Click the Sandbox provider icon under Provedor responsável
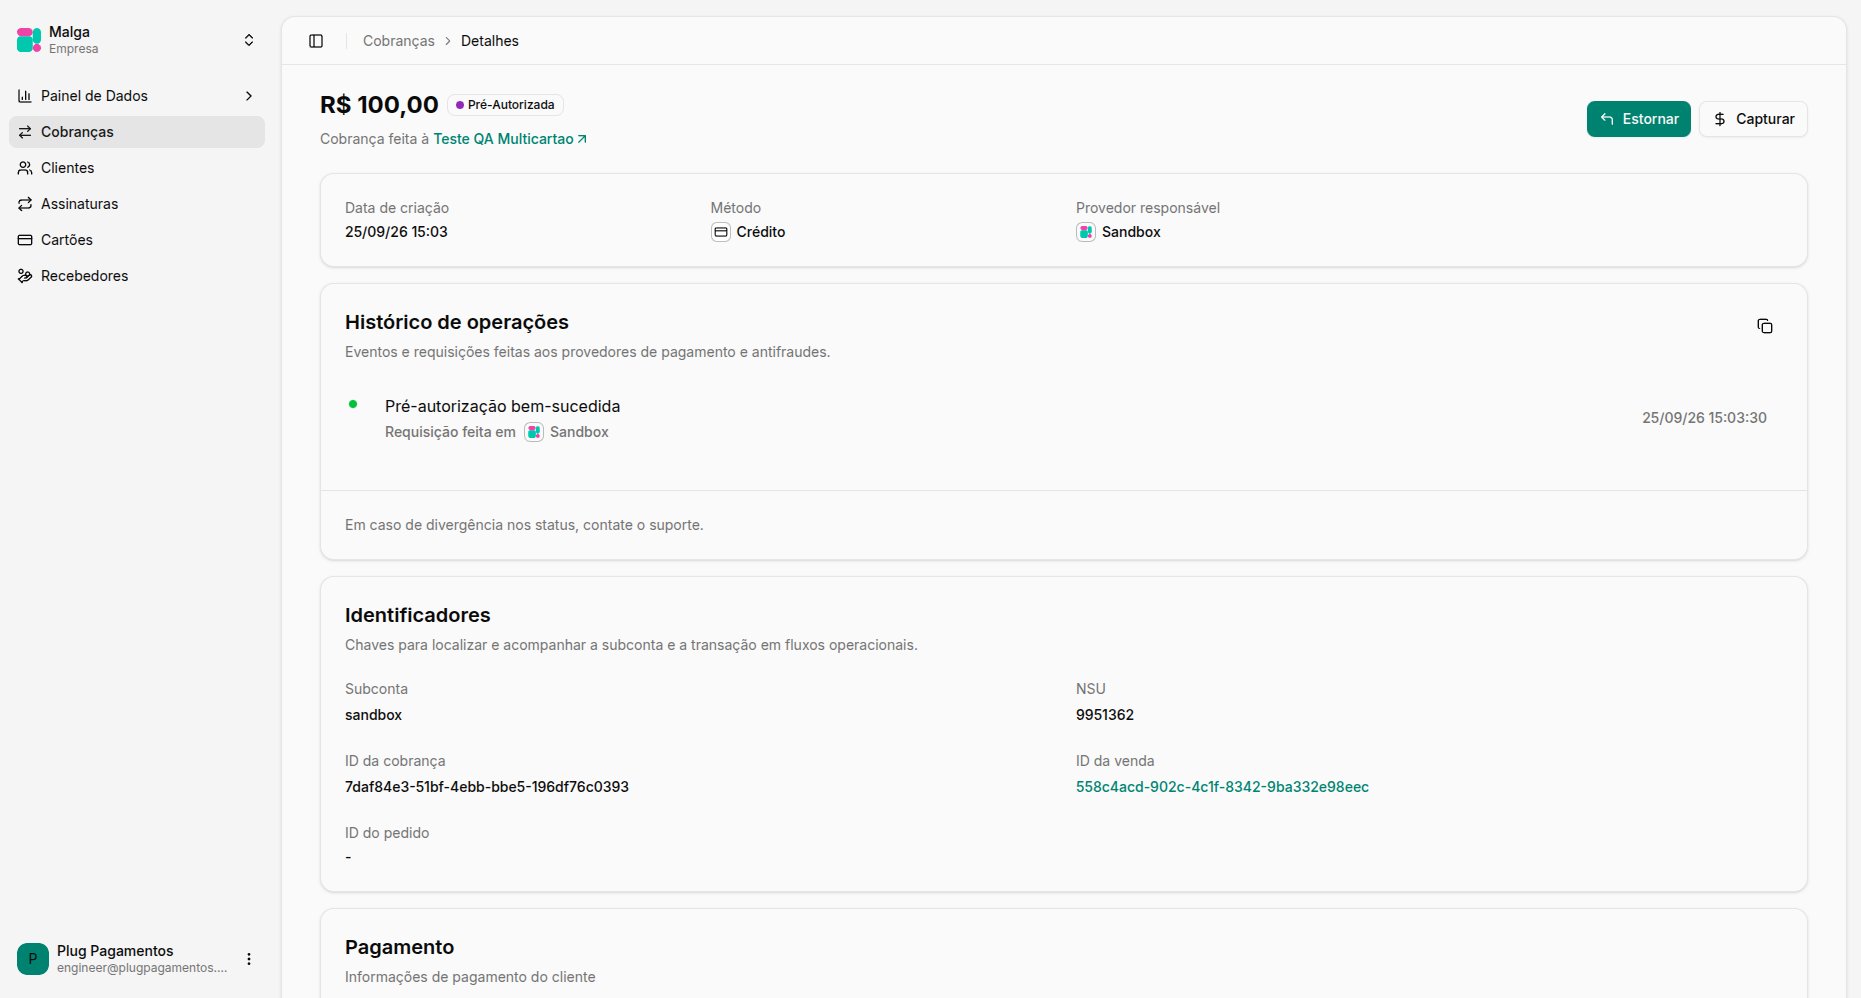Image resolution: width=1861 pixels, height=998 pixels. [1086, 232]
